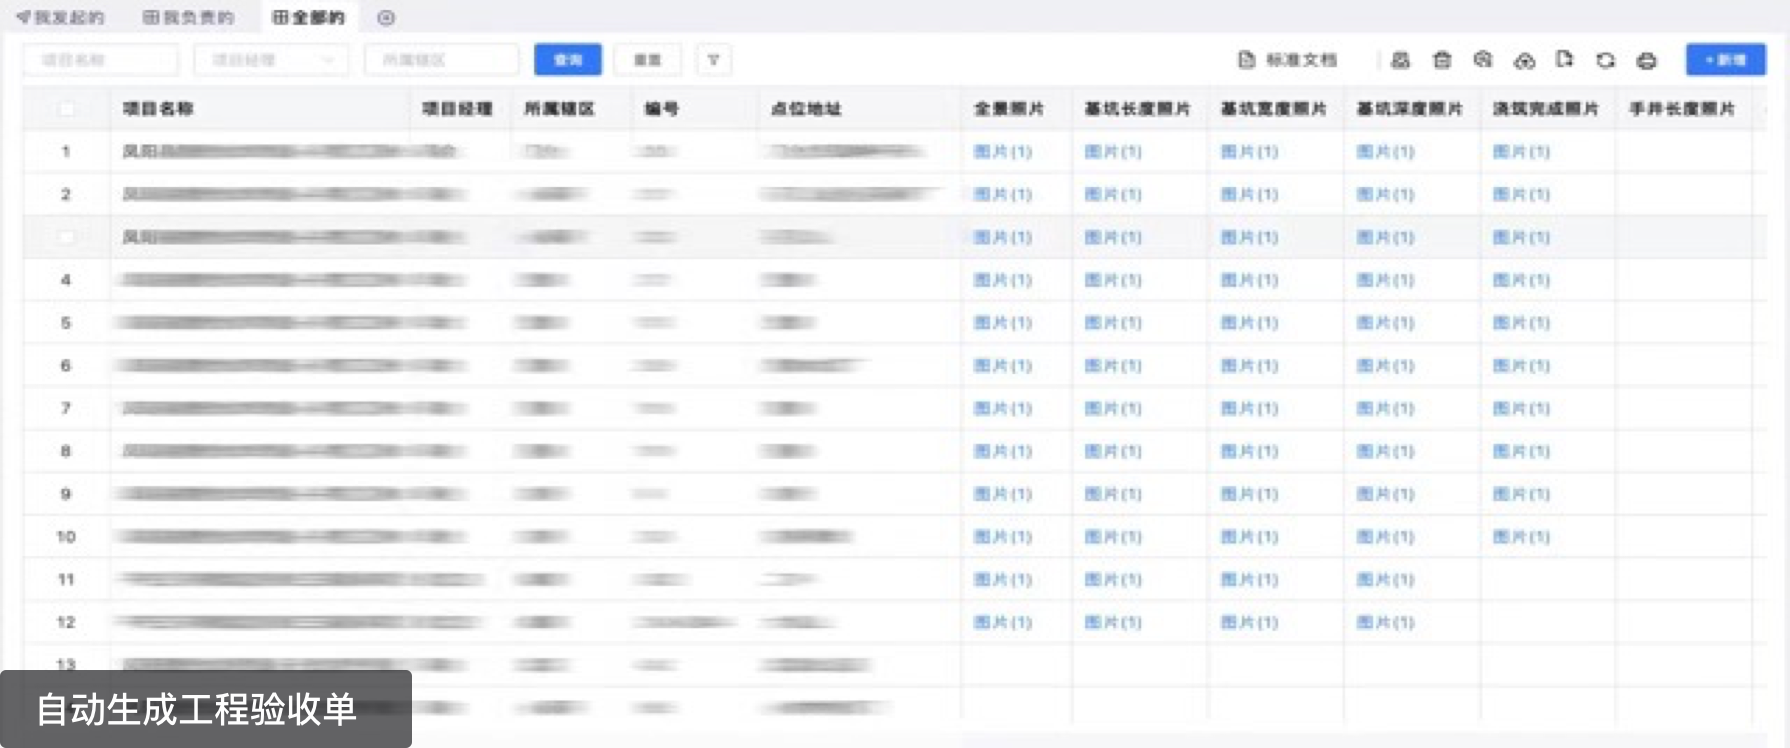The width and height of the screenshot is (1790, 748).
Task: Open 图片(1) link under 全景照片 in row 1
Action: 1002,152
